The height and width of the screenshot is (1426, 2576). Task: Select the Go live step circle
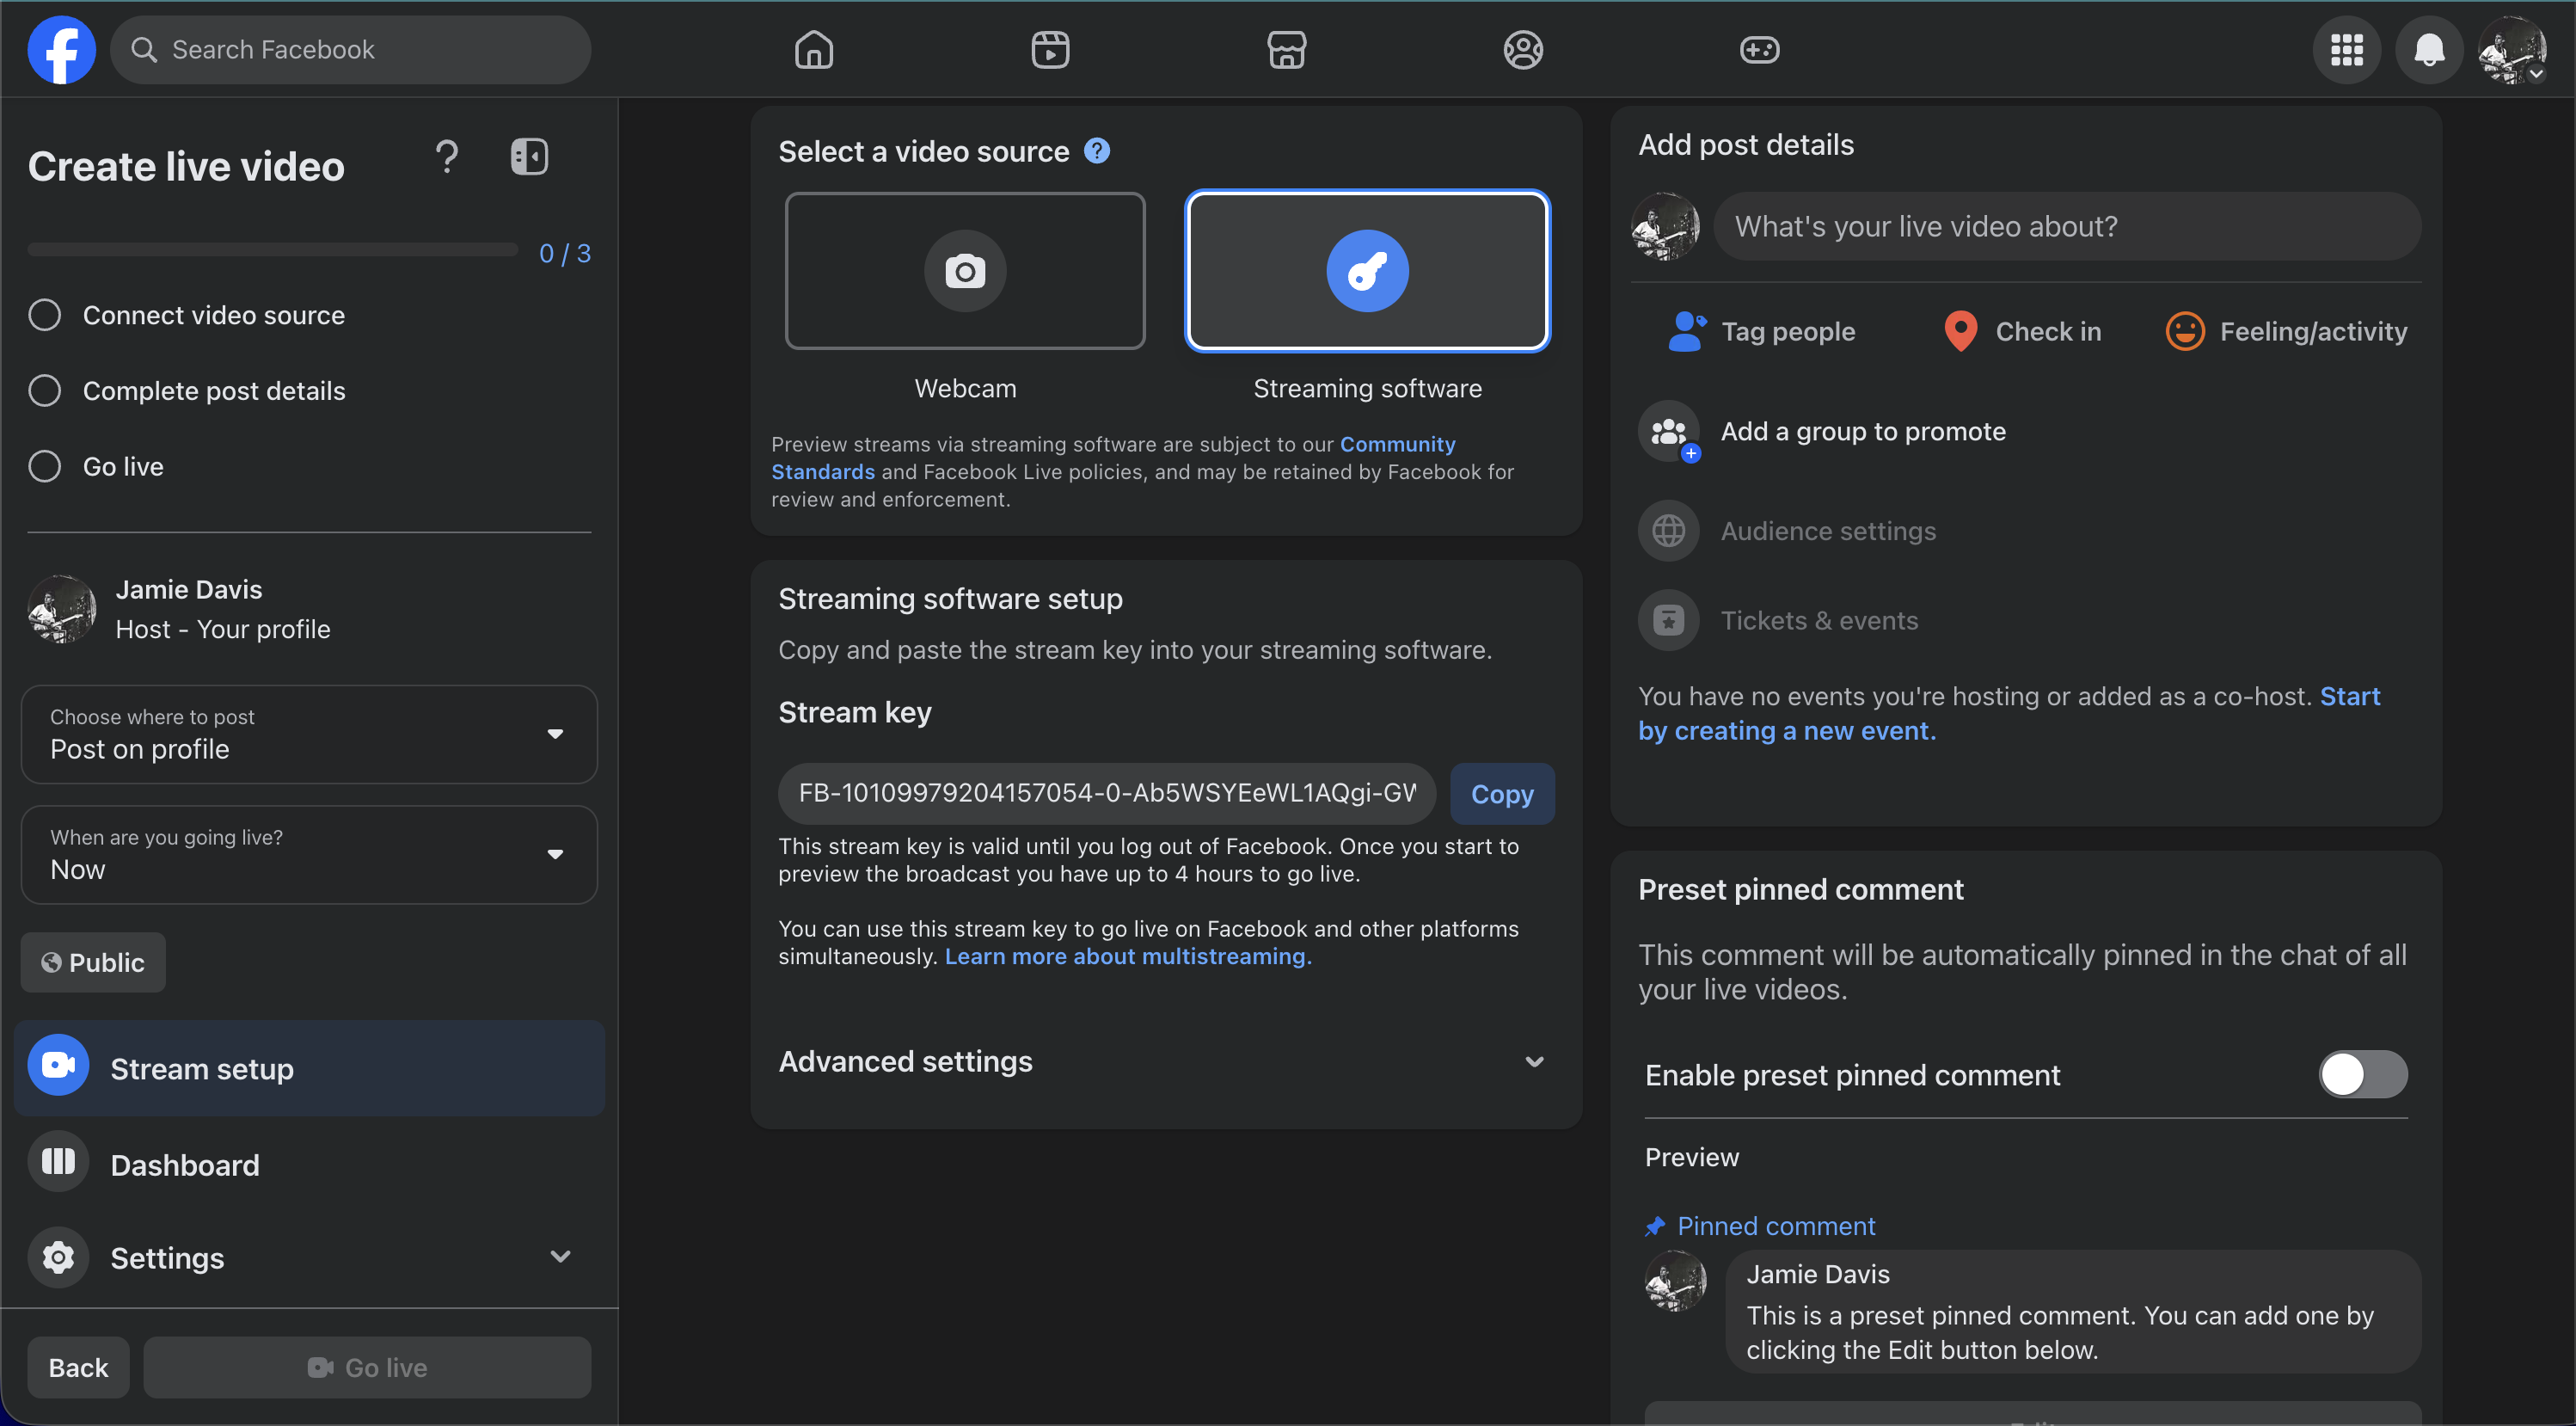pos(44,466)
